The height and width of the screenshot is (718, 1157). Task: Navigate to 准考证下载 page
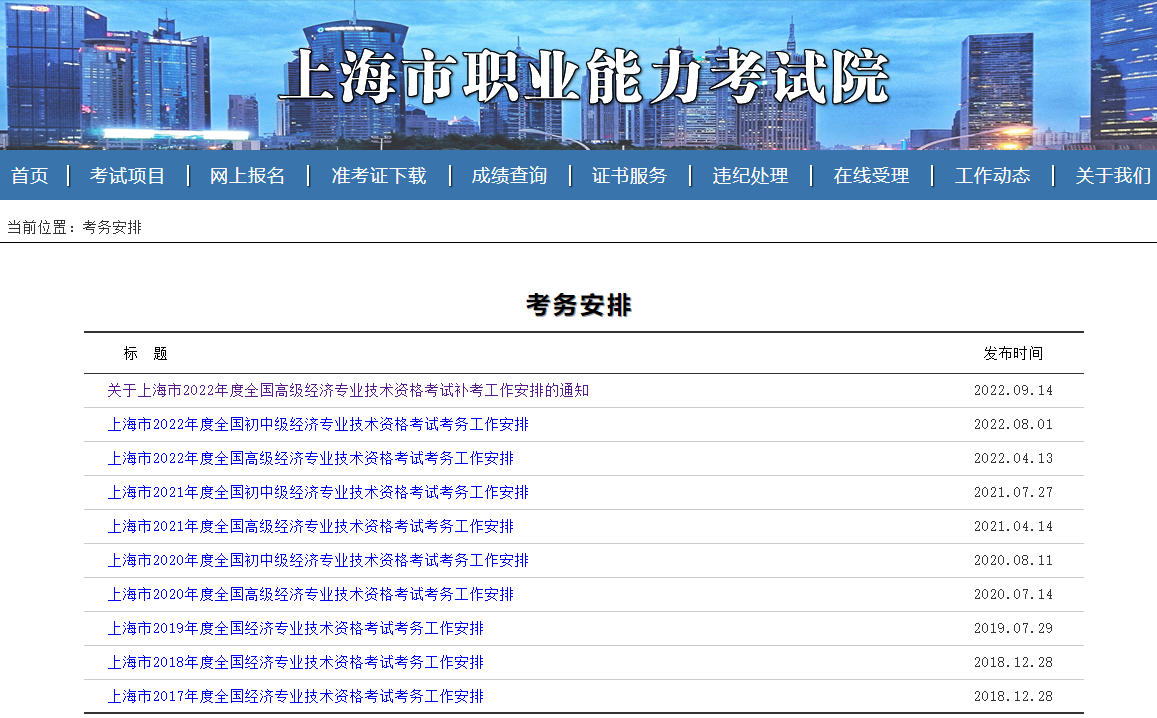[x=377, y=175]
